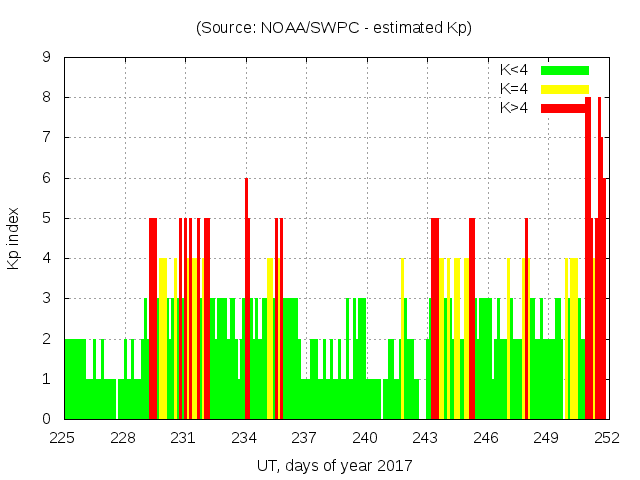
Task: Click the 225 tick label on x-axis
Action: [64, 437]
